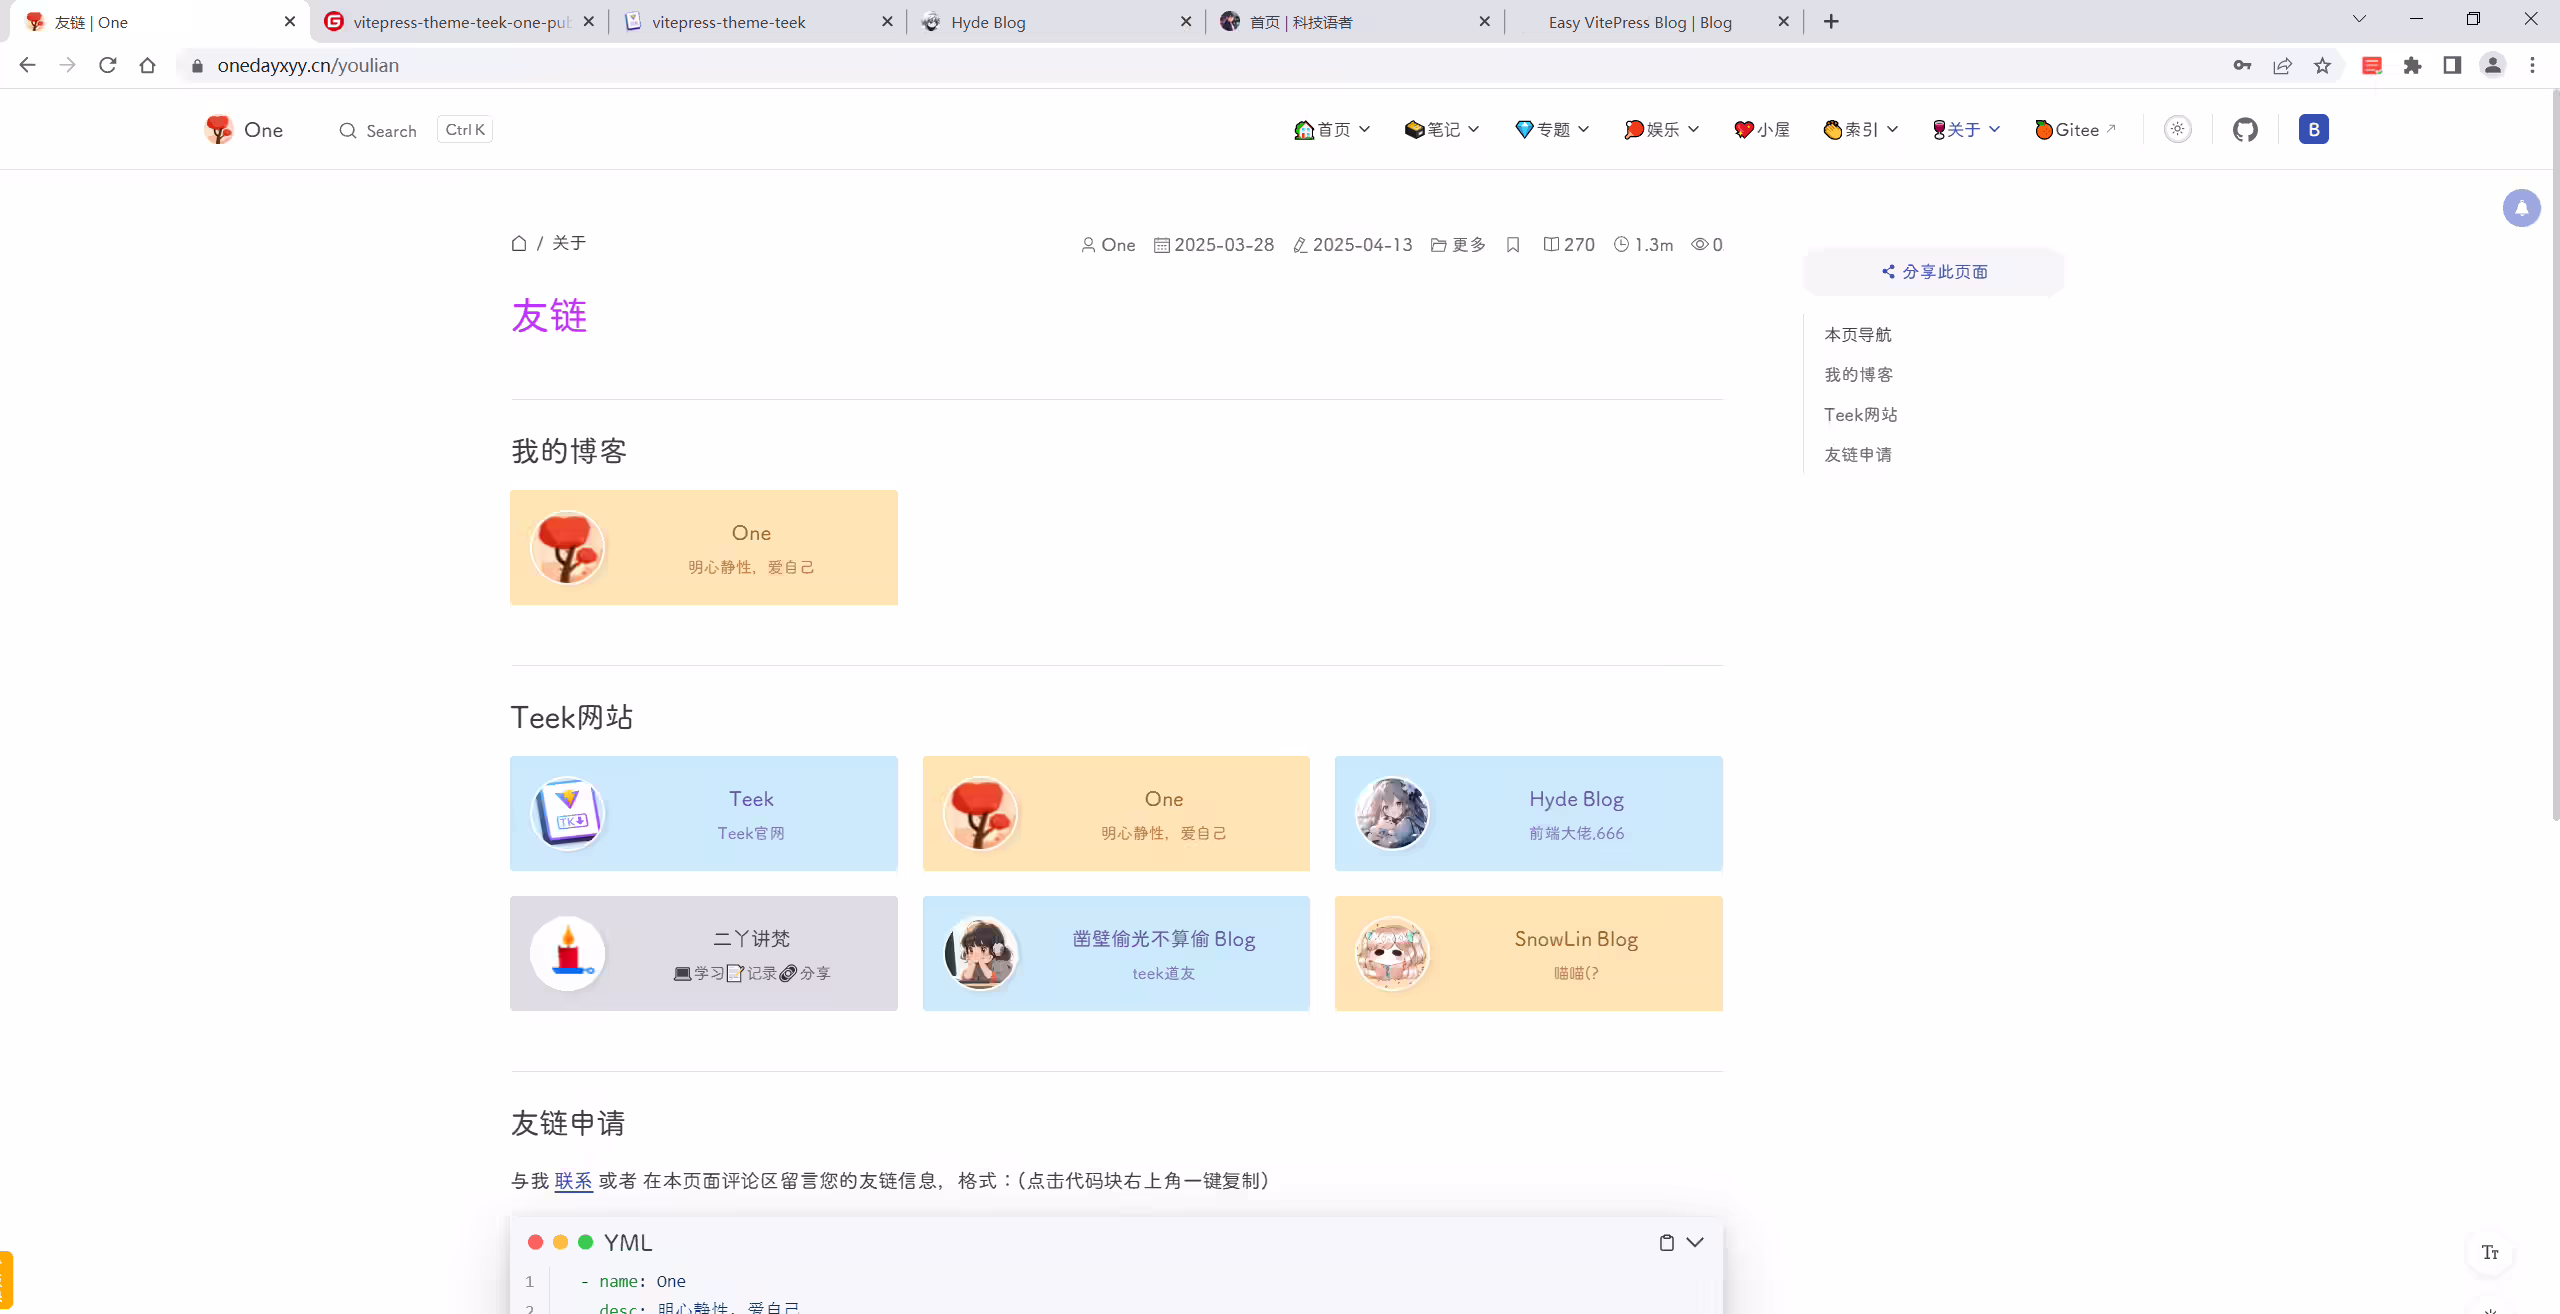
Task: Click the breadcrumb home icon
Action: [x=519, y=243]
